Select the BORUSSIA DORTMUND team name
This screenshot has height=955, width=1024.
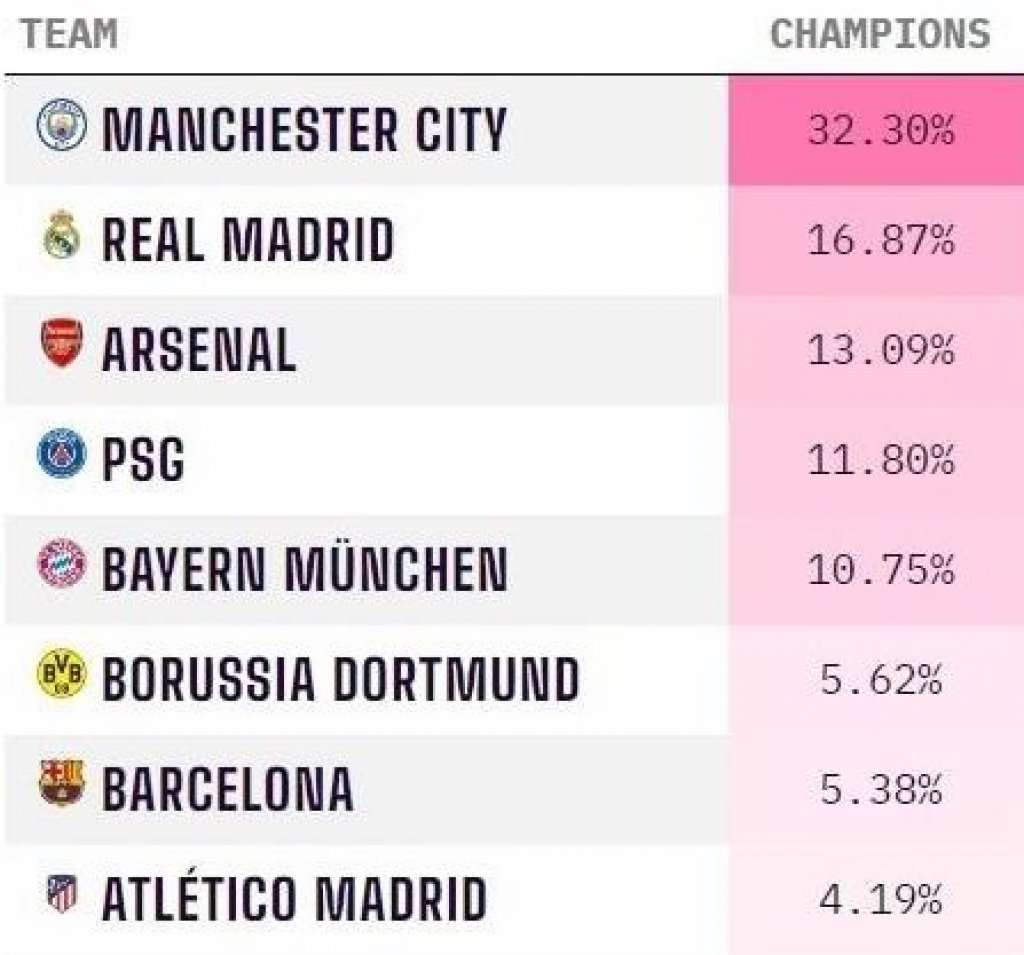coord(341,679)
